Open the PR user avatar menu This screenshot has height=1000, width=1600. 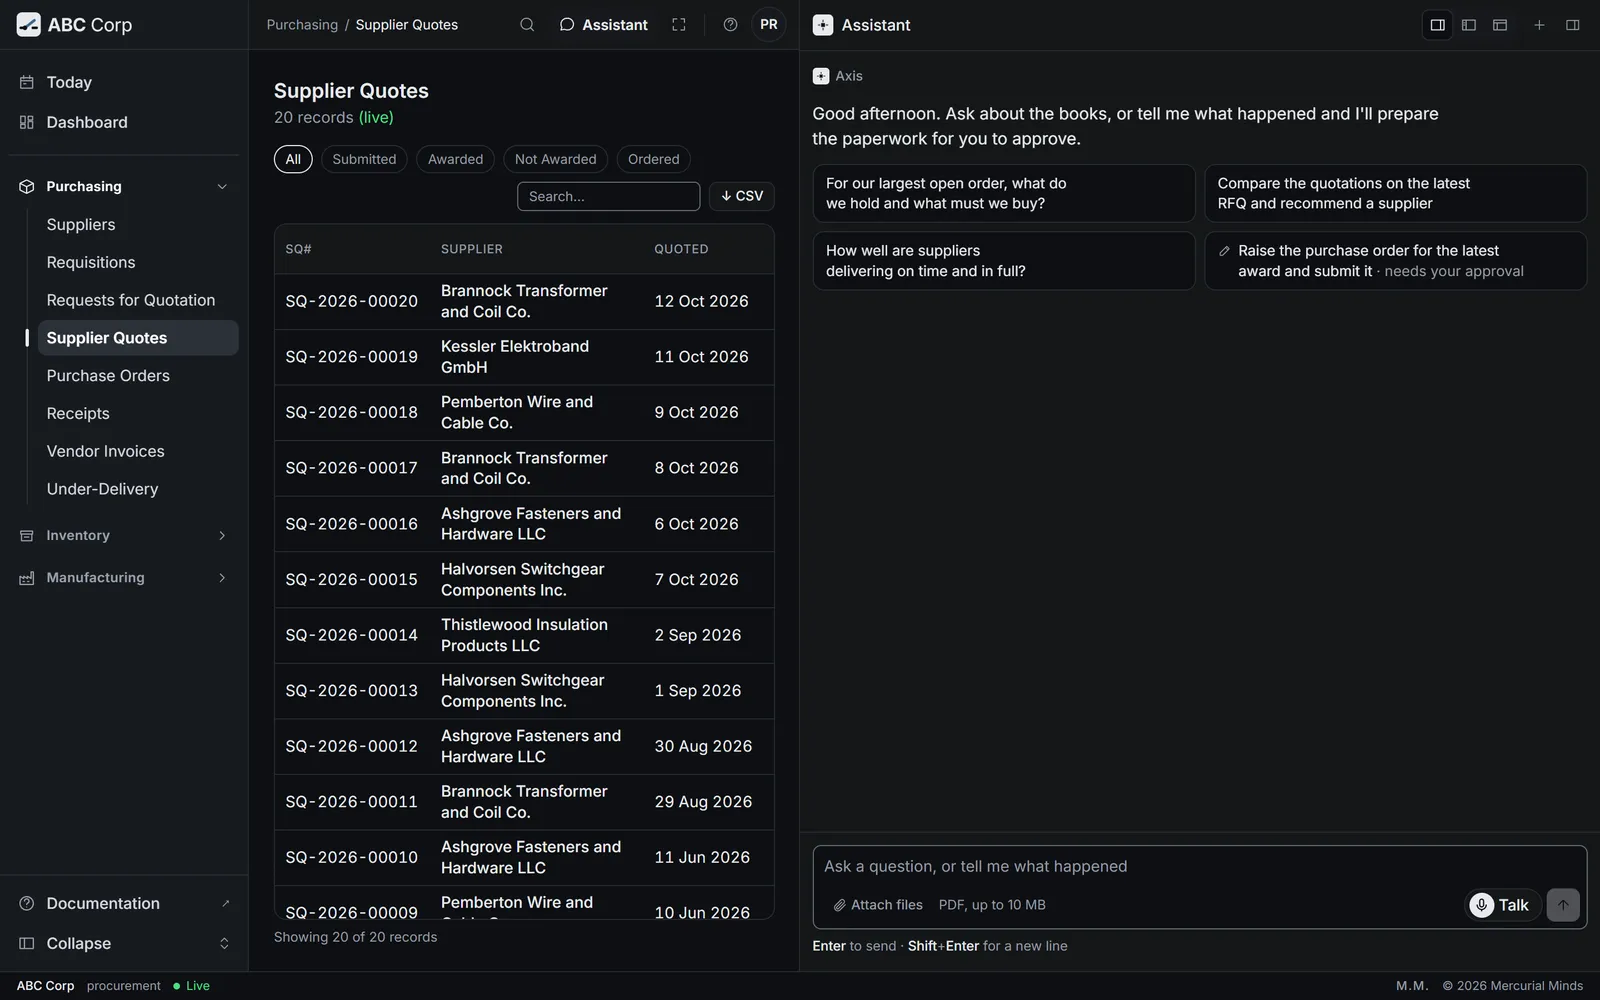click(769, 25)
